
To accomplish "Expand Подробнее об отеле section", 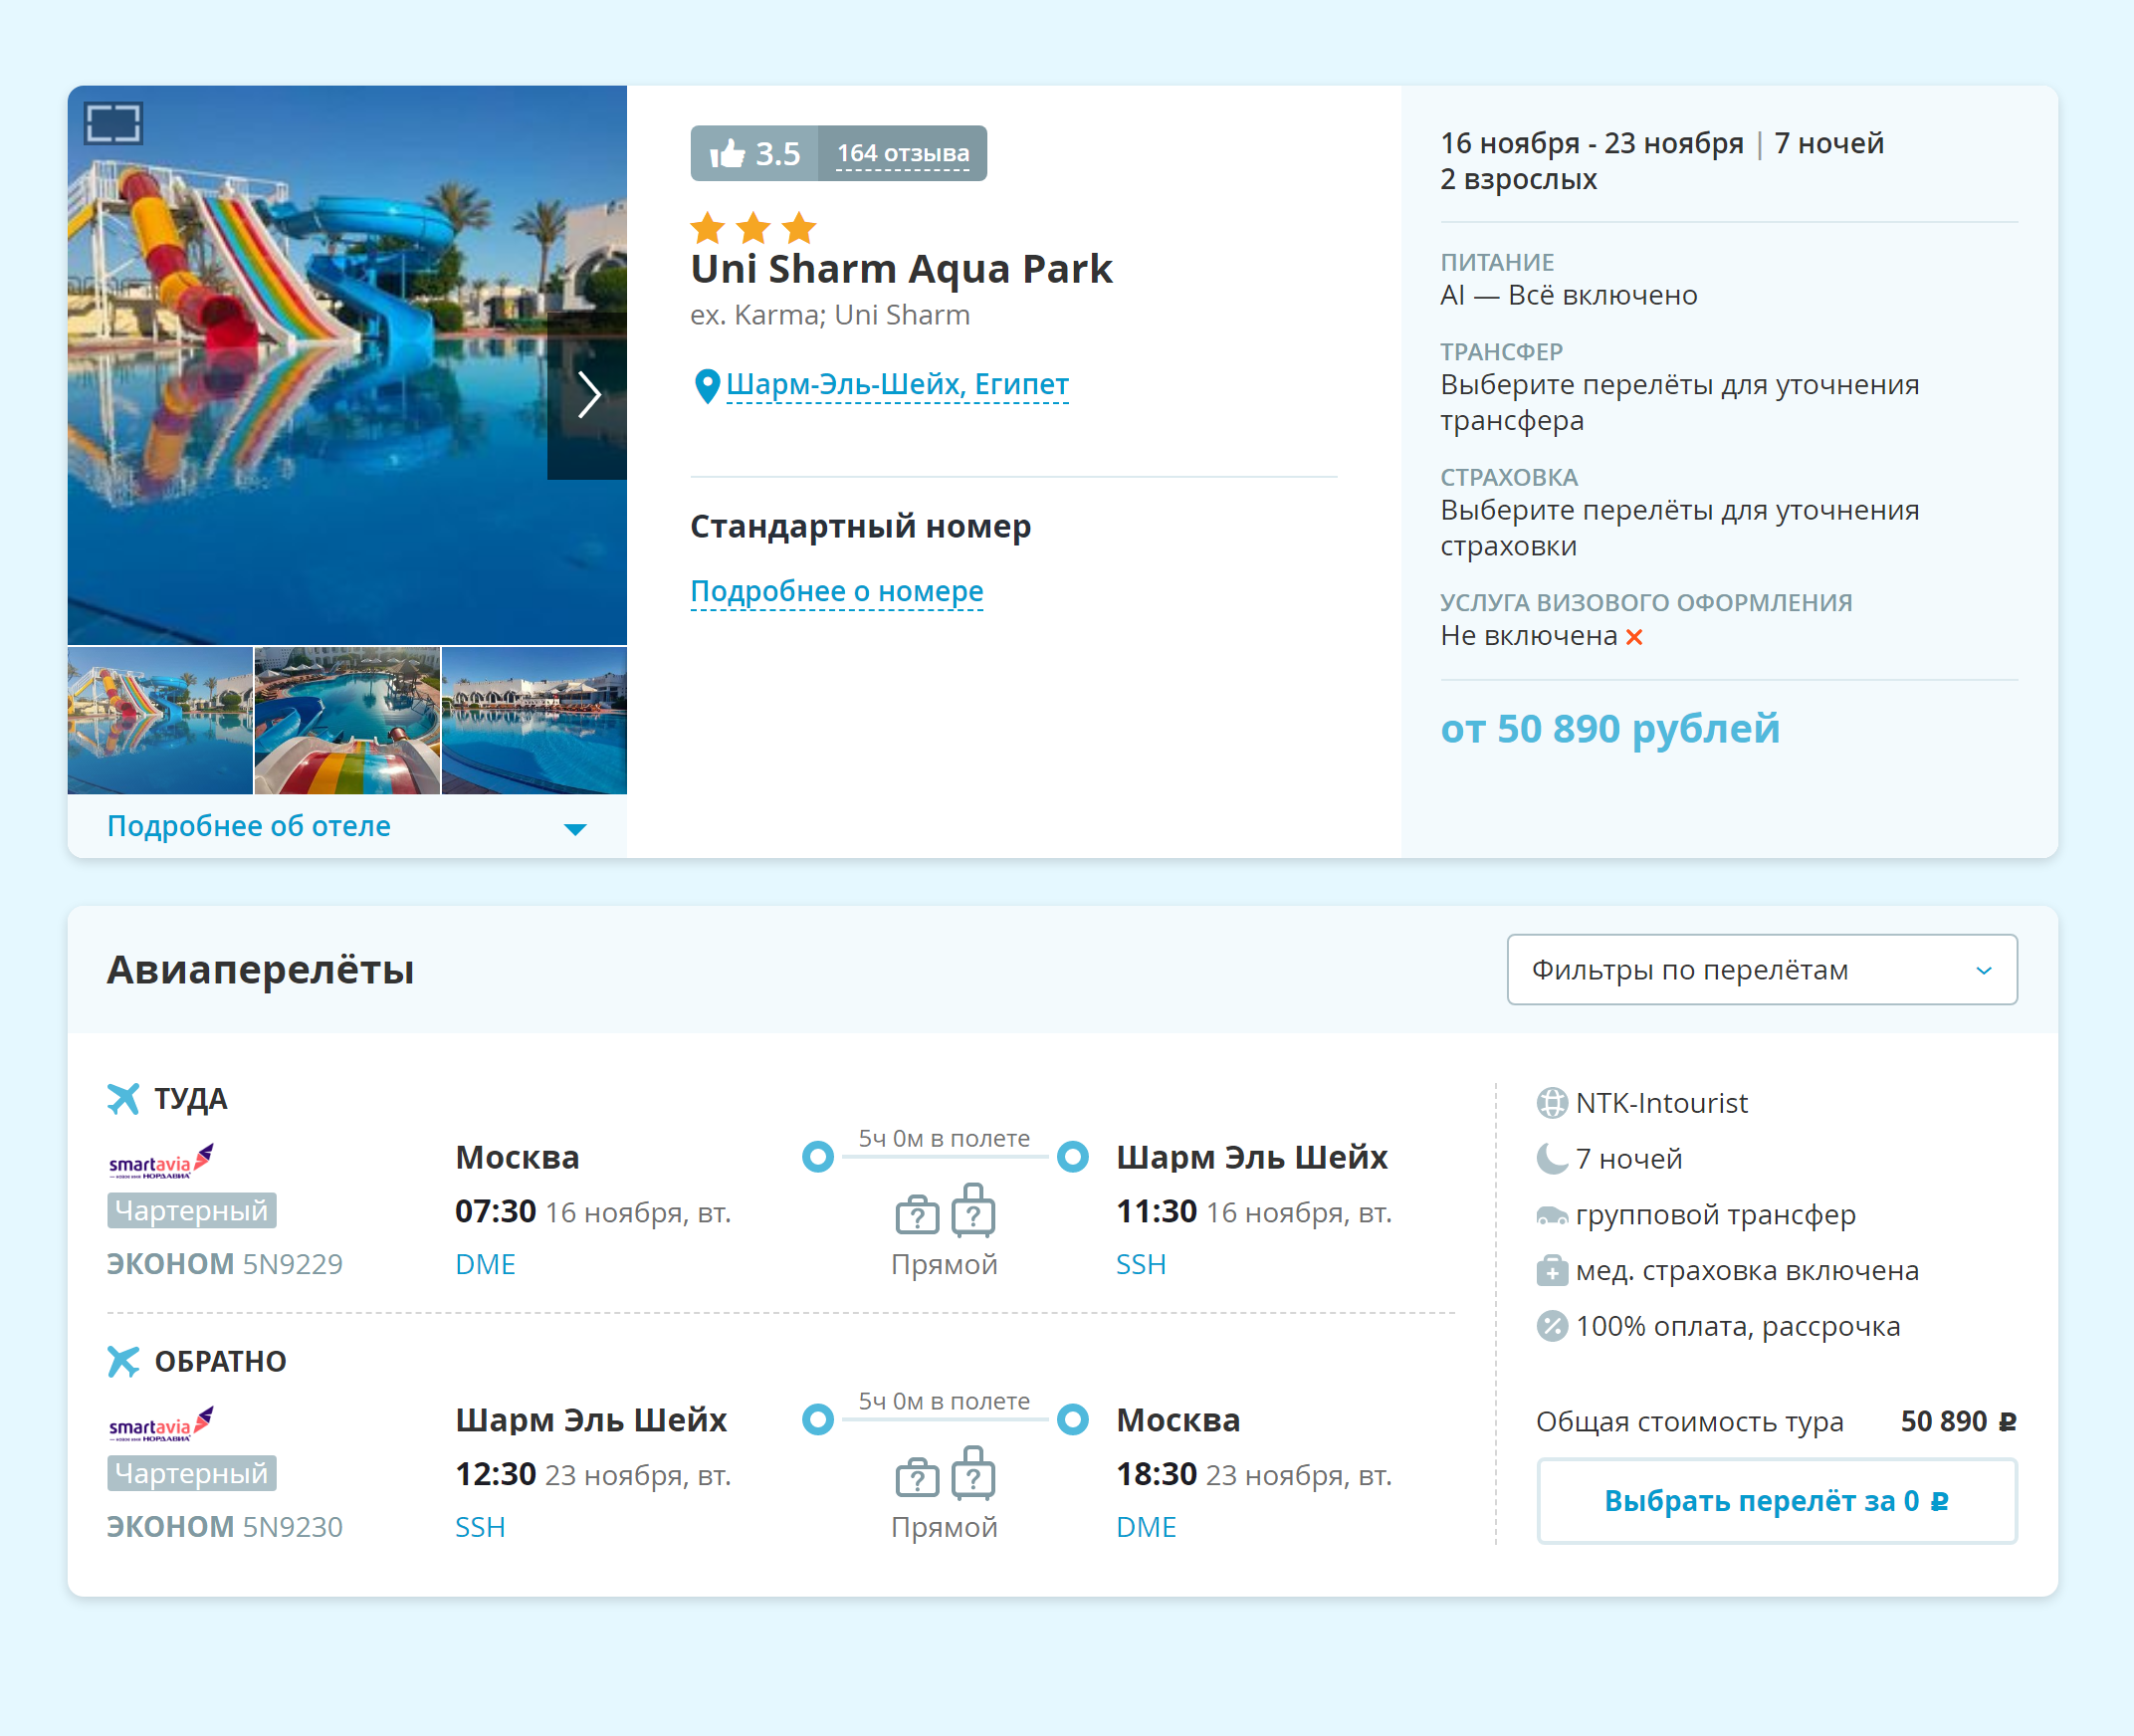I will pyautogui.click(x=347, y=826).
